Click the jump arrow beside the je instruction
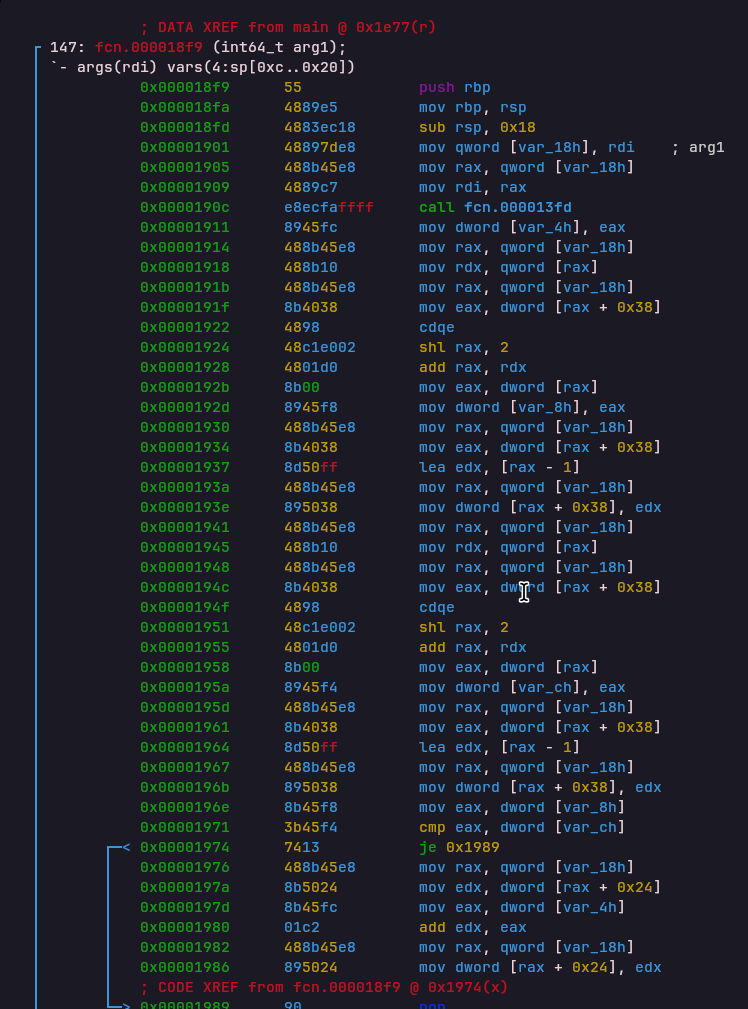Viewport: 748px width, 1009px height. (x=119, y=847)
